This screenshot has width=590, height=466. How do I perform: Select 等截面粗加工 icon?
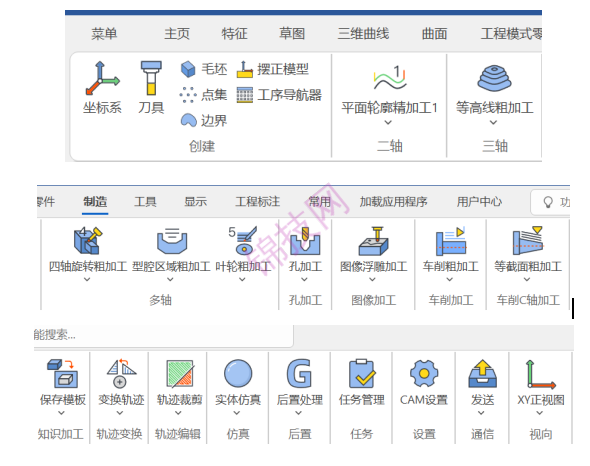point(528,241)
